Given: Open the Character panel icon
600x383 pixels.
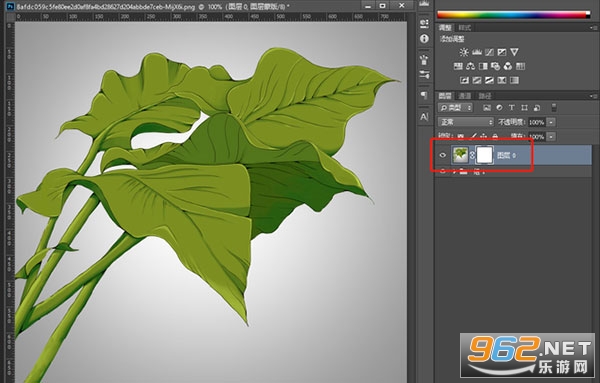Looking at the screenshot, I should point(424,117).
